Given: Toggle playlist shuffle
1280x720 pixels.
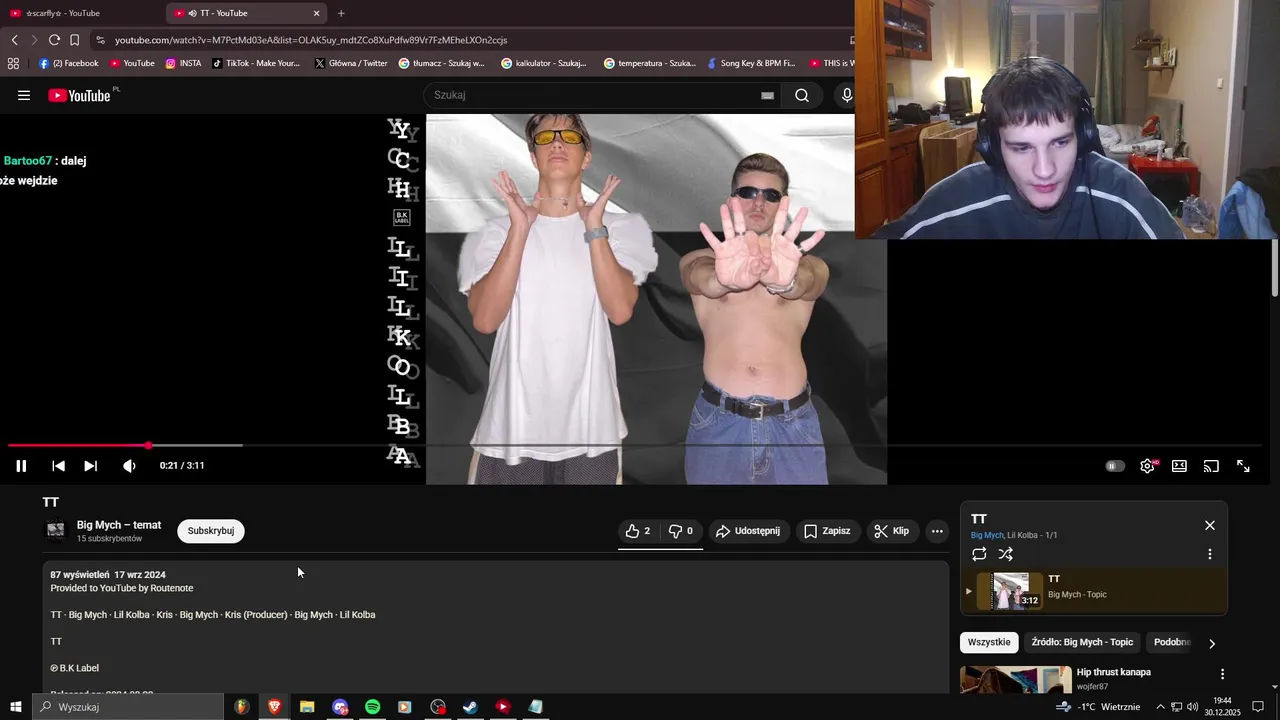Looking at the screenshot, I should 1006,554.
